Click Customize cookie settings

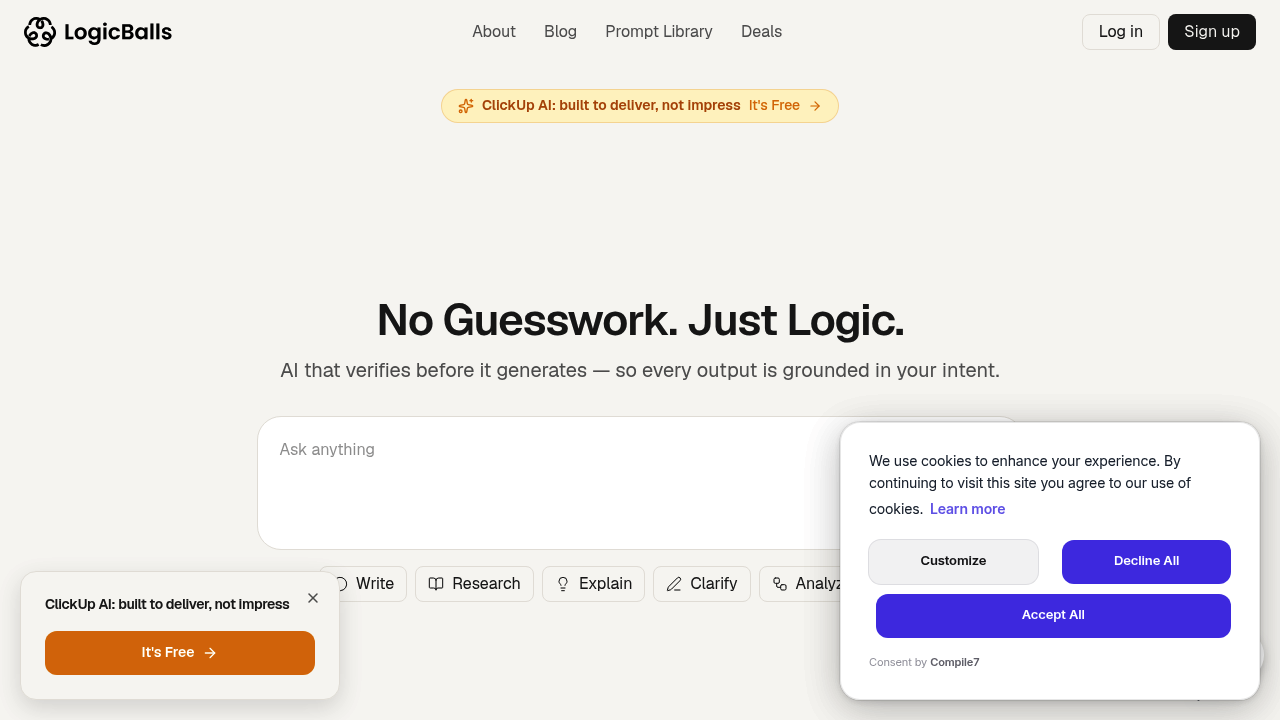point(953,562)
